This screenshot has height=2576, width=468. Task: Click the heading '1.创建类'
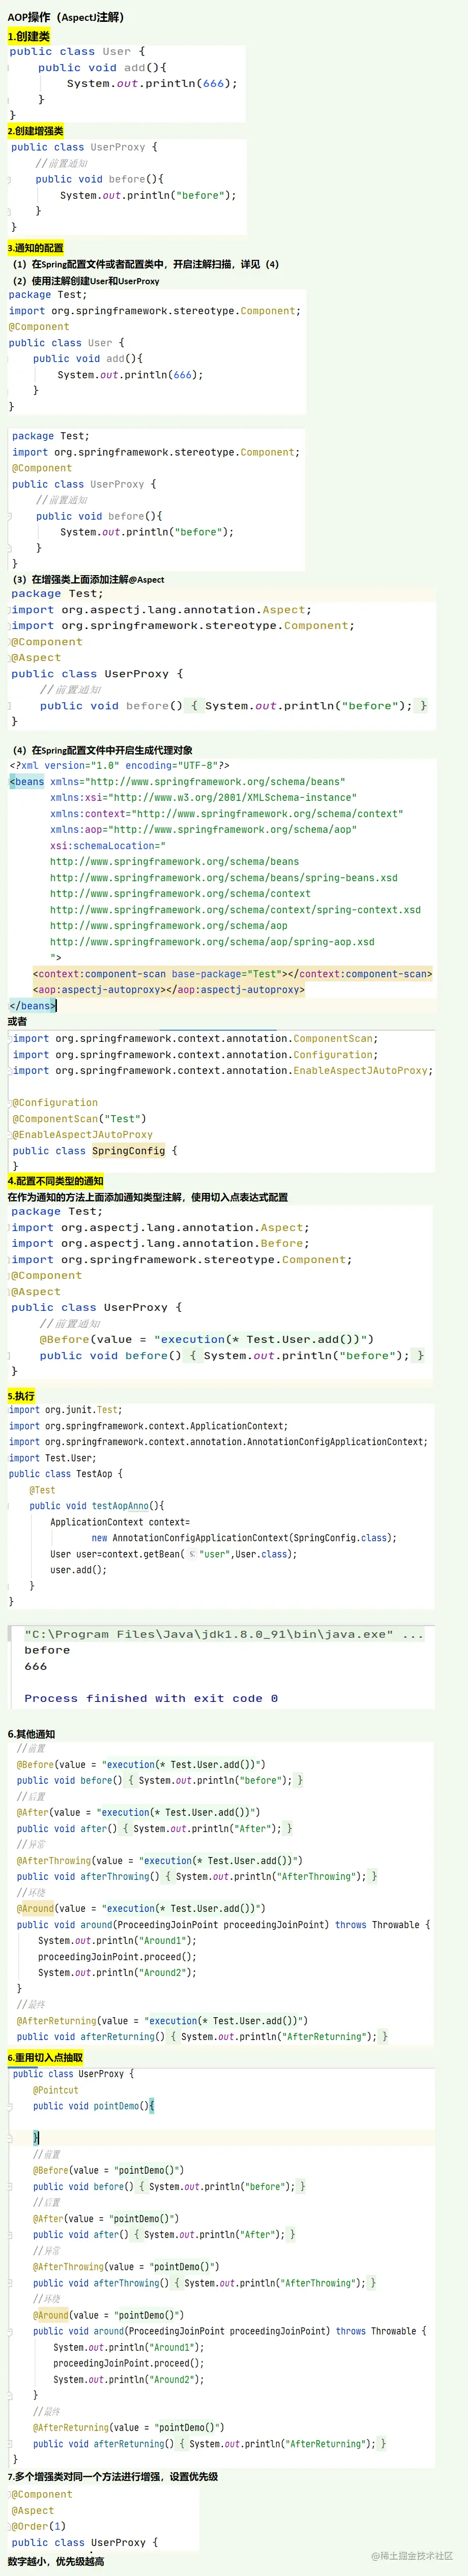pos(28,36)
